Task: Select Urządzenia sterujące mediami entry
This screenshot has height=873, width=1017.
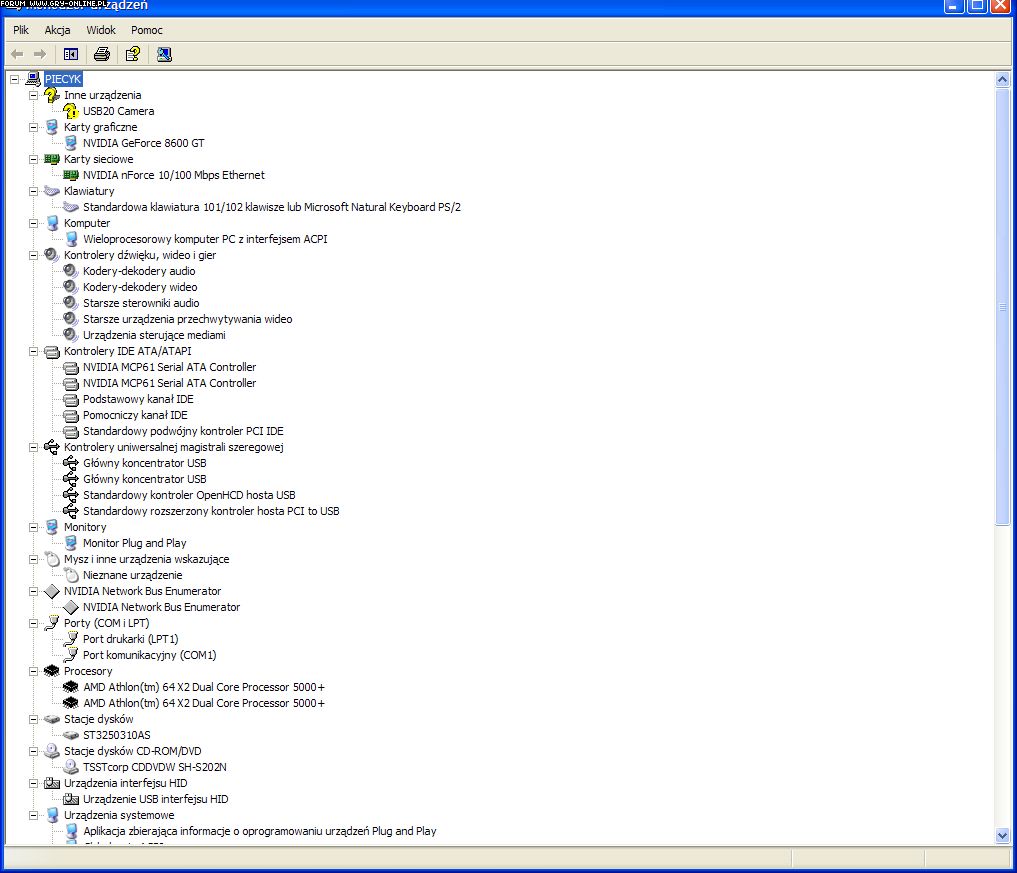Action: pos(154,335)
